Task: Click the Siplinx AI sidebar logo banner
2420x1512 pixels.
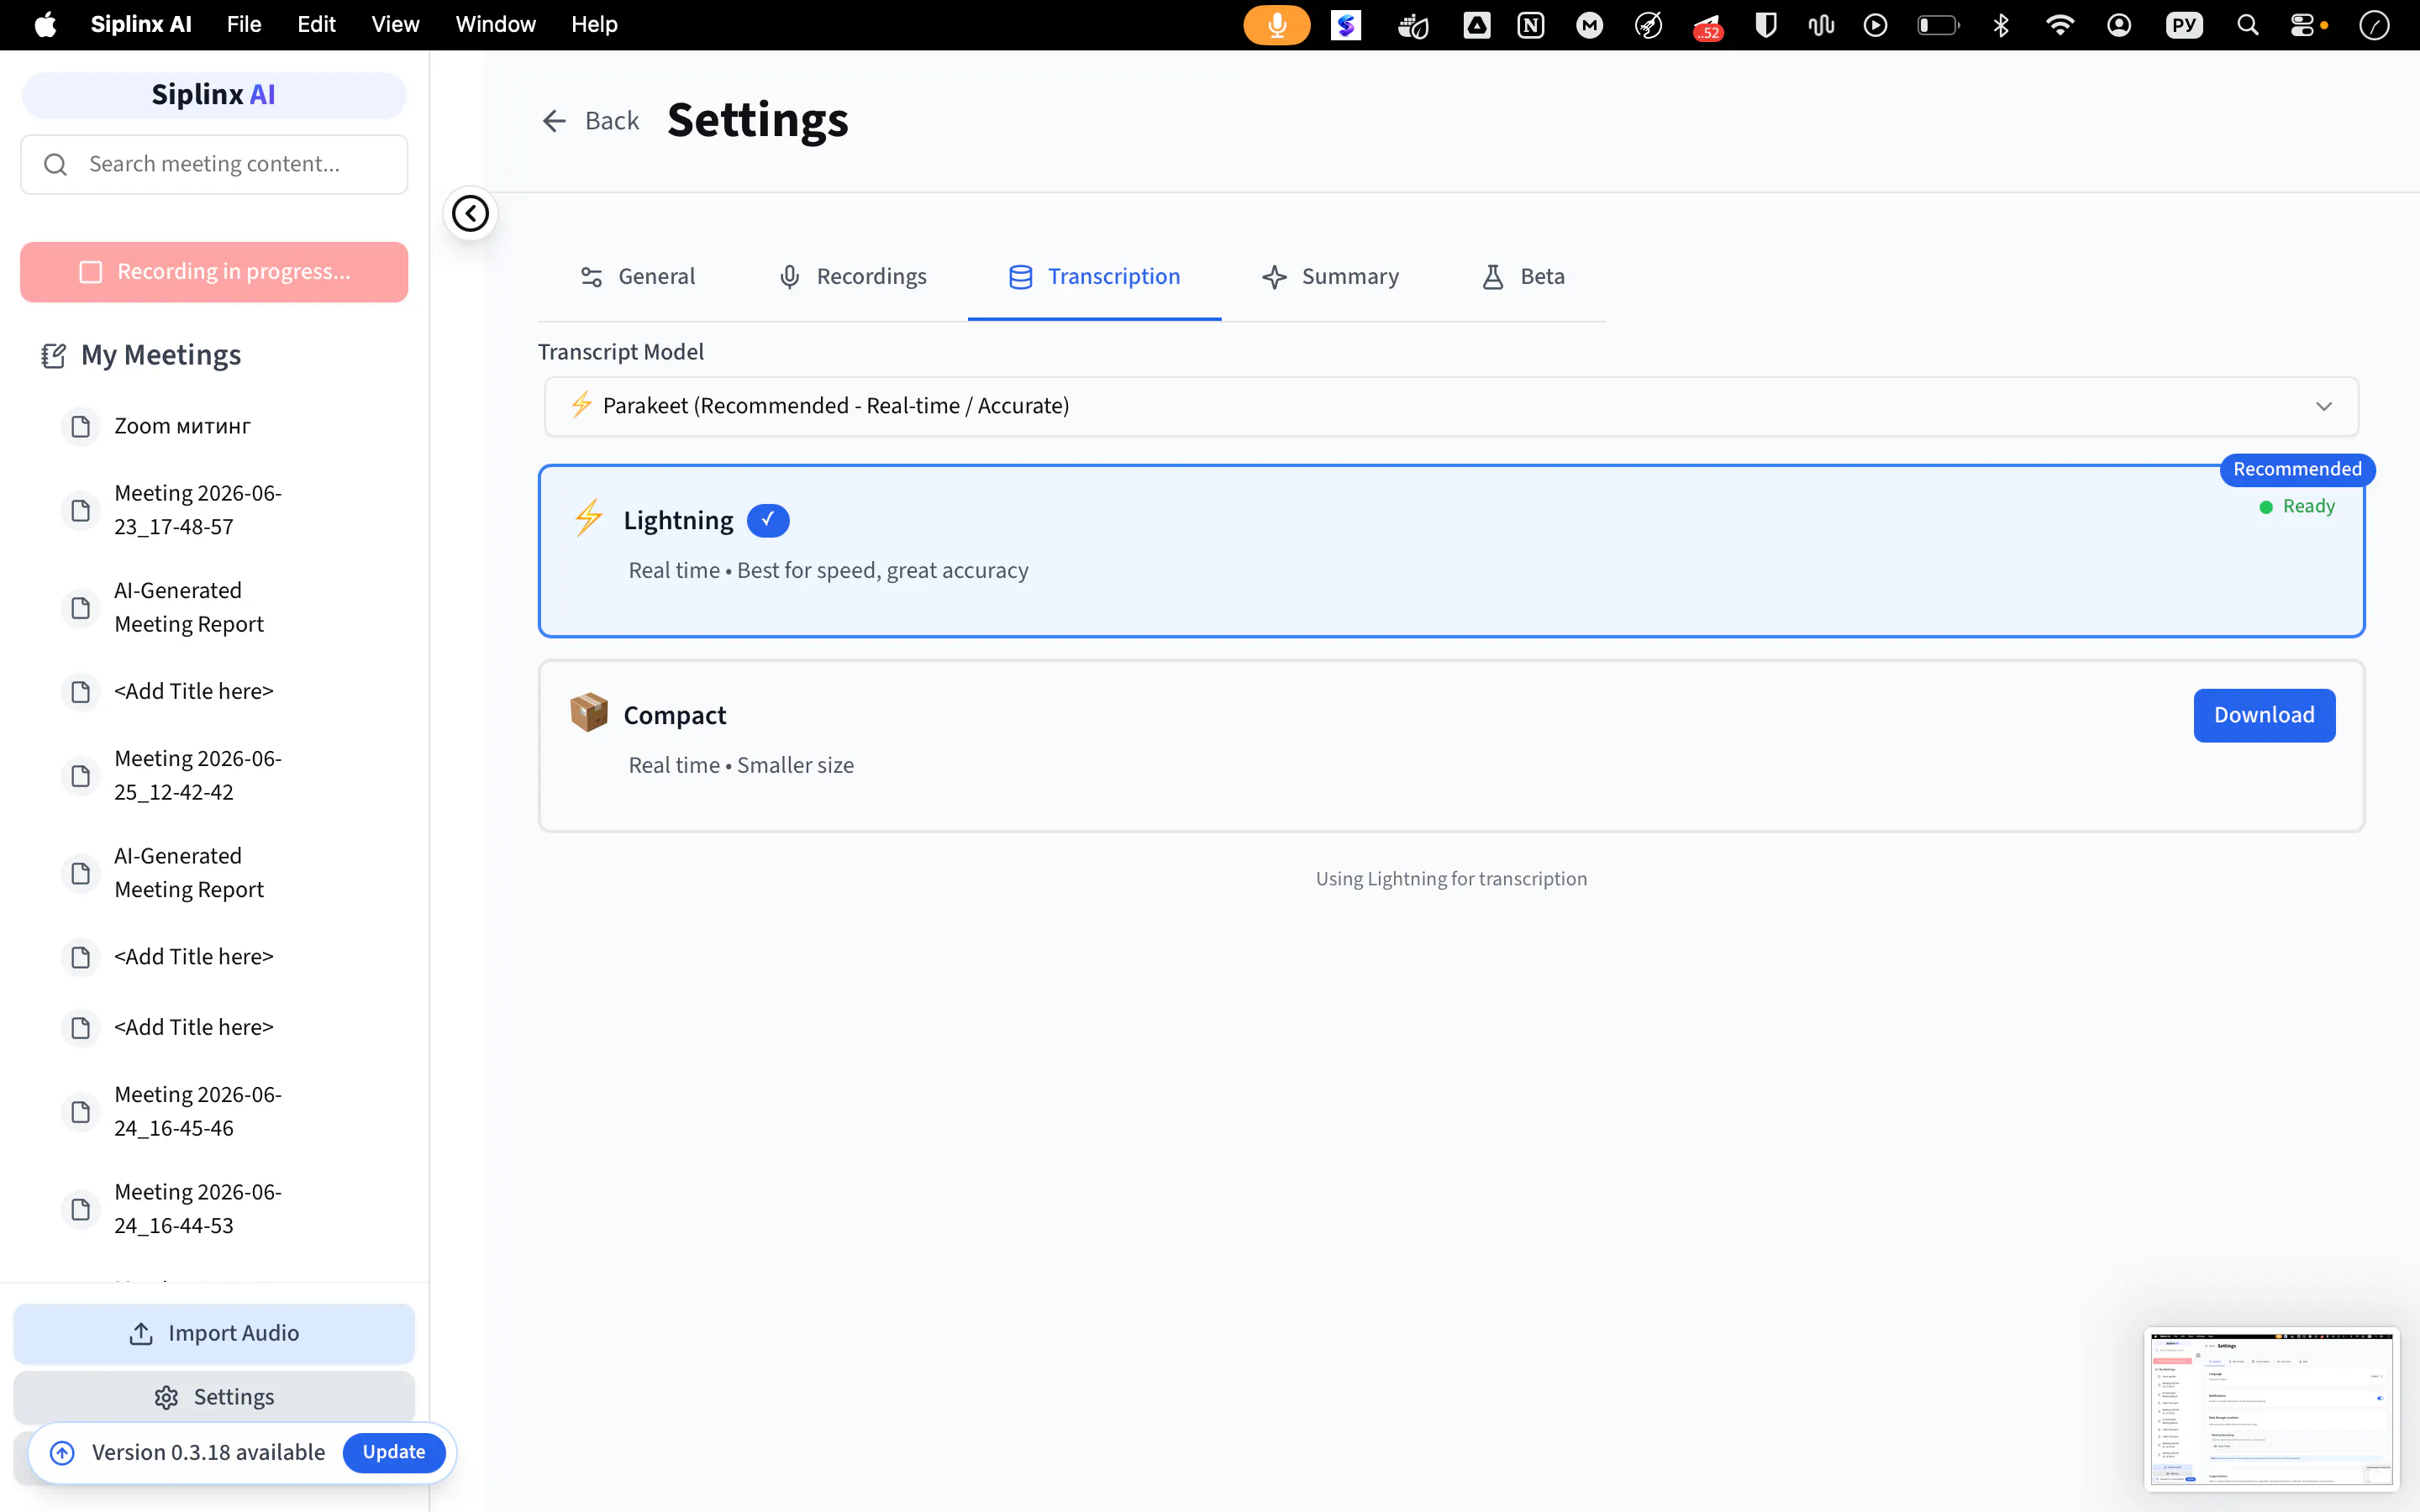Action: (x=214, y=95)
